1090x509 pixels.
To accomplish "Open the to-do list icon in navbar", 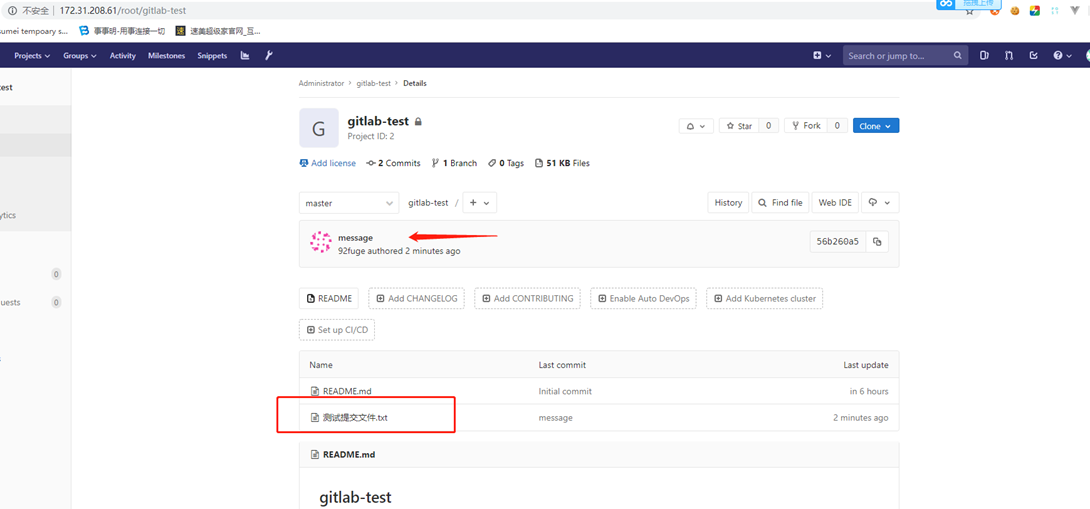I will point(1033,56).
